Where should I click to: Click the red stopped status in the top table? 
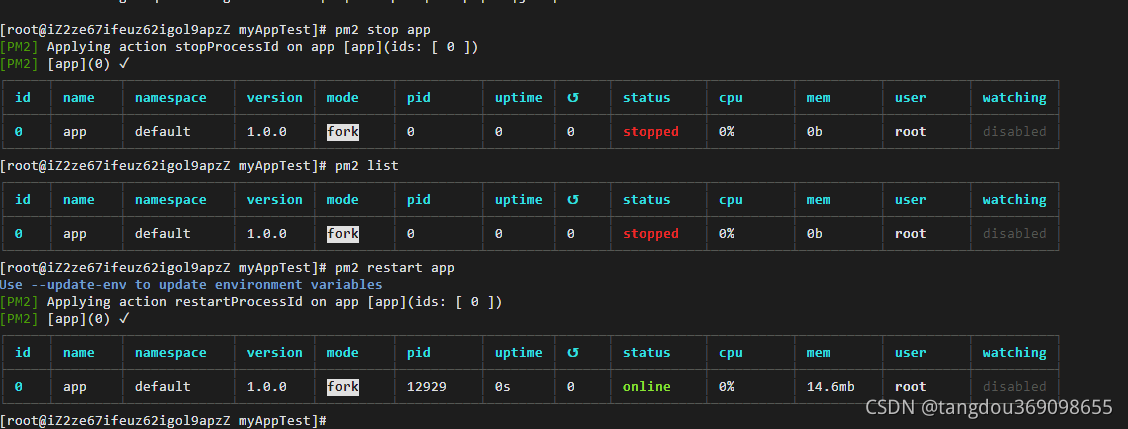pos(650,132)
